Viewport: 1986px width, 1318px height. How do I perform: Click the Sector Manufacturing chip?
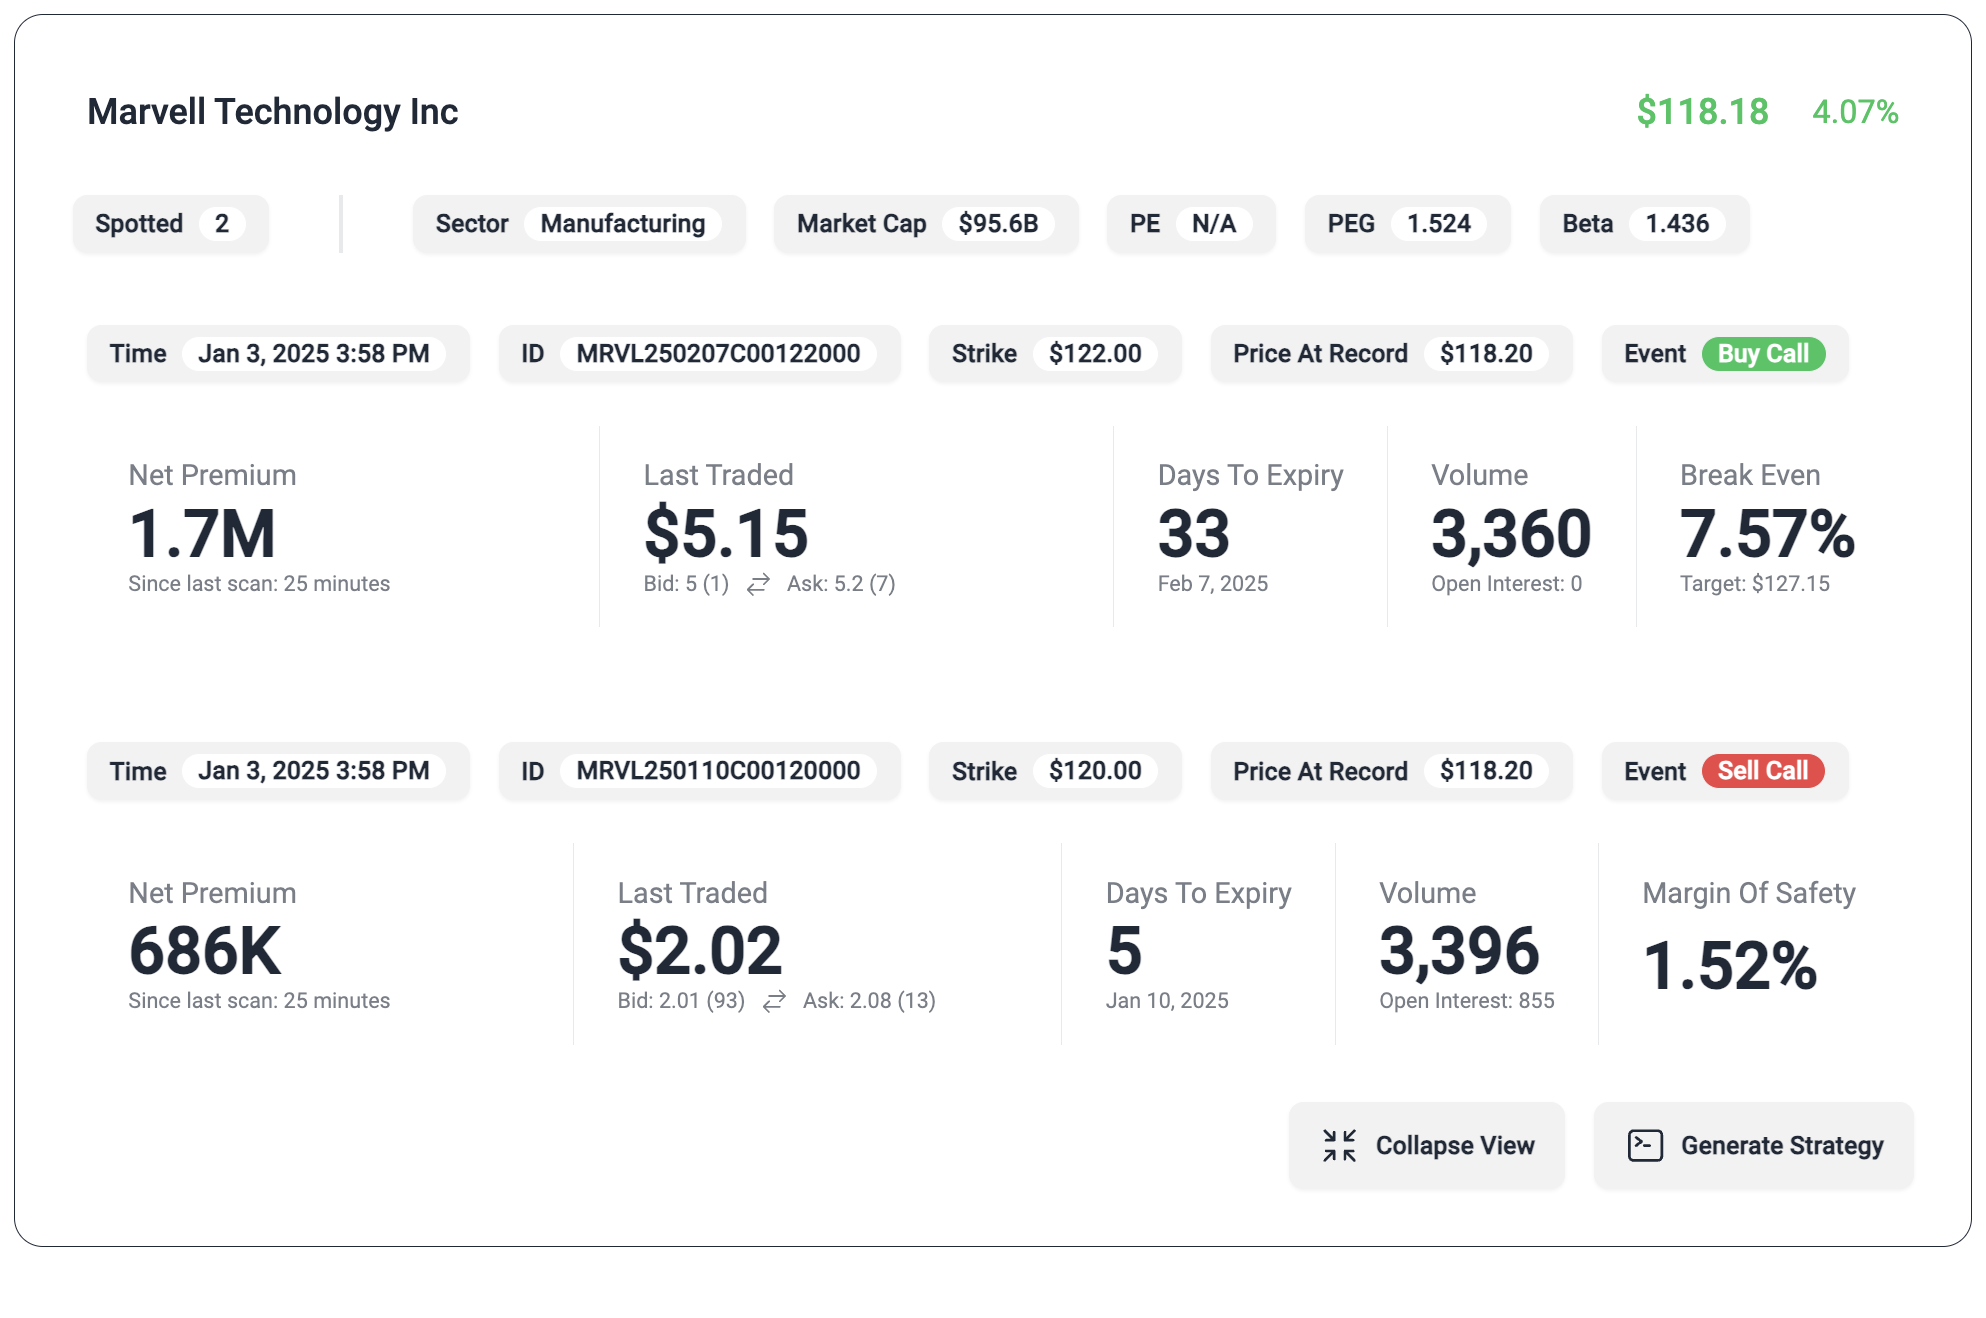578,224
